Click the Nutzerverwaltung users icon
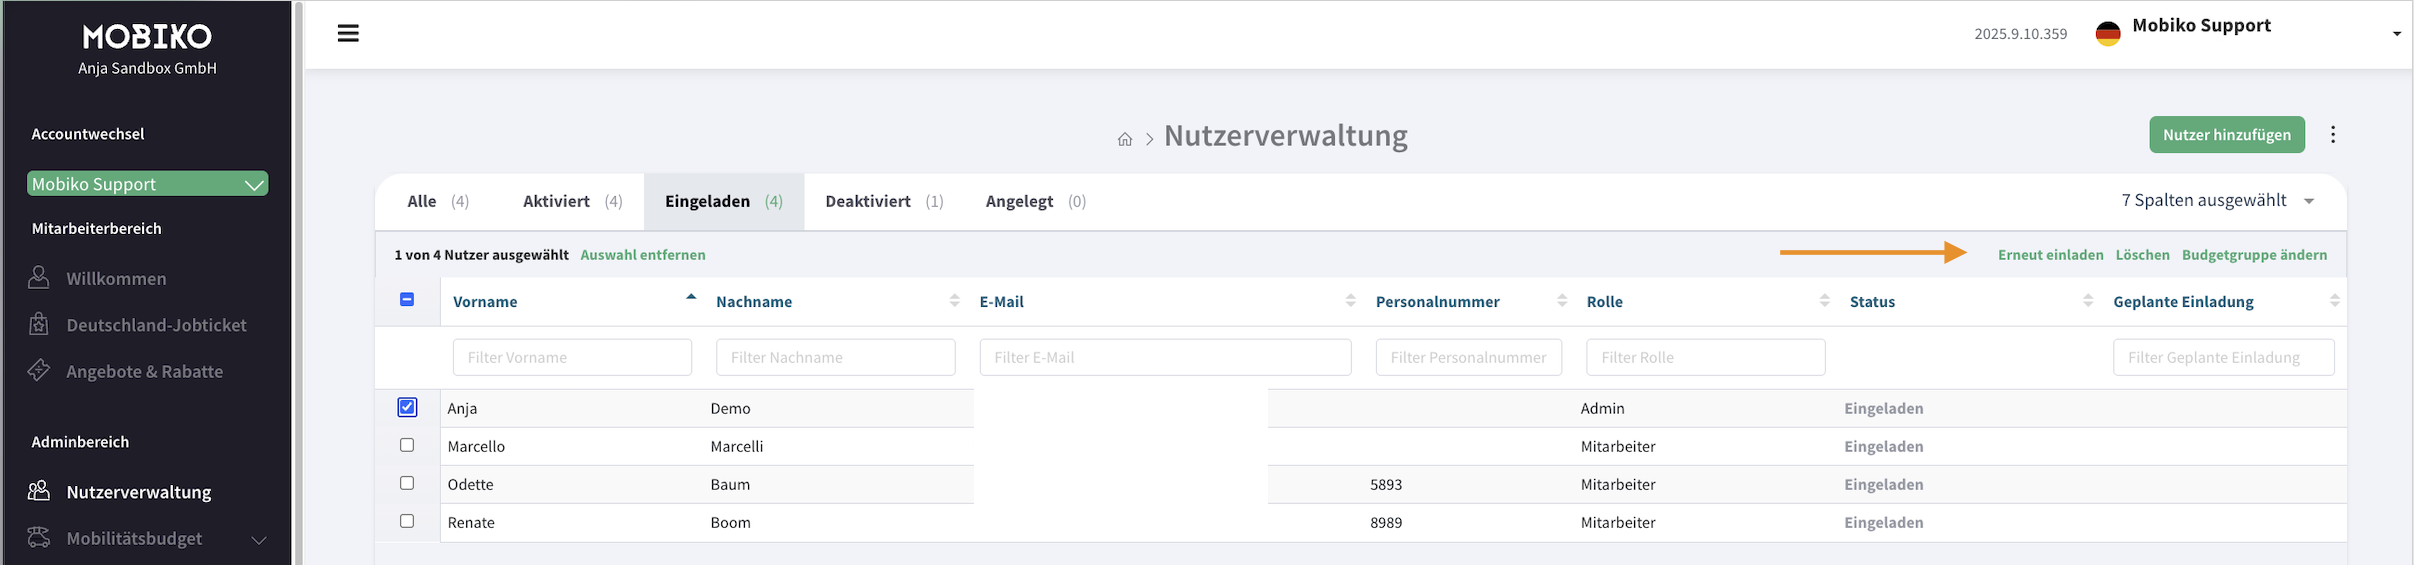The image size is (2414, 565). coord(39,491)
